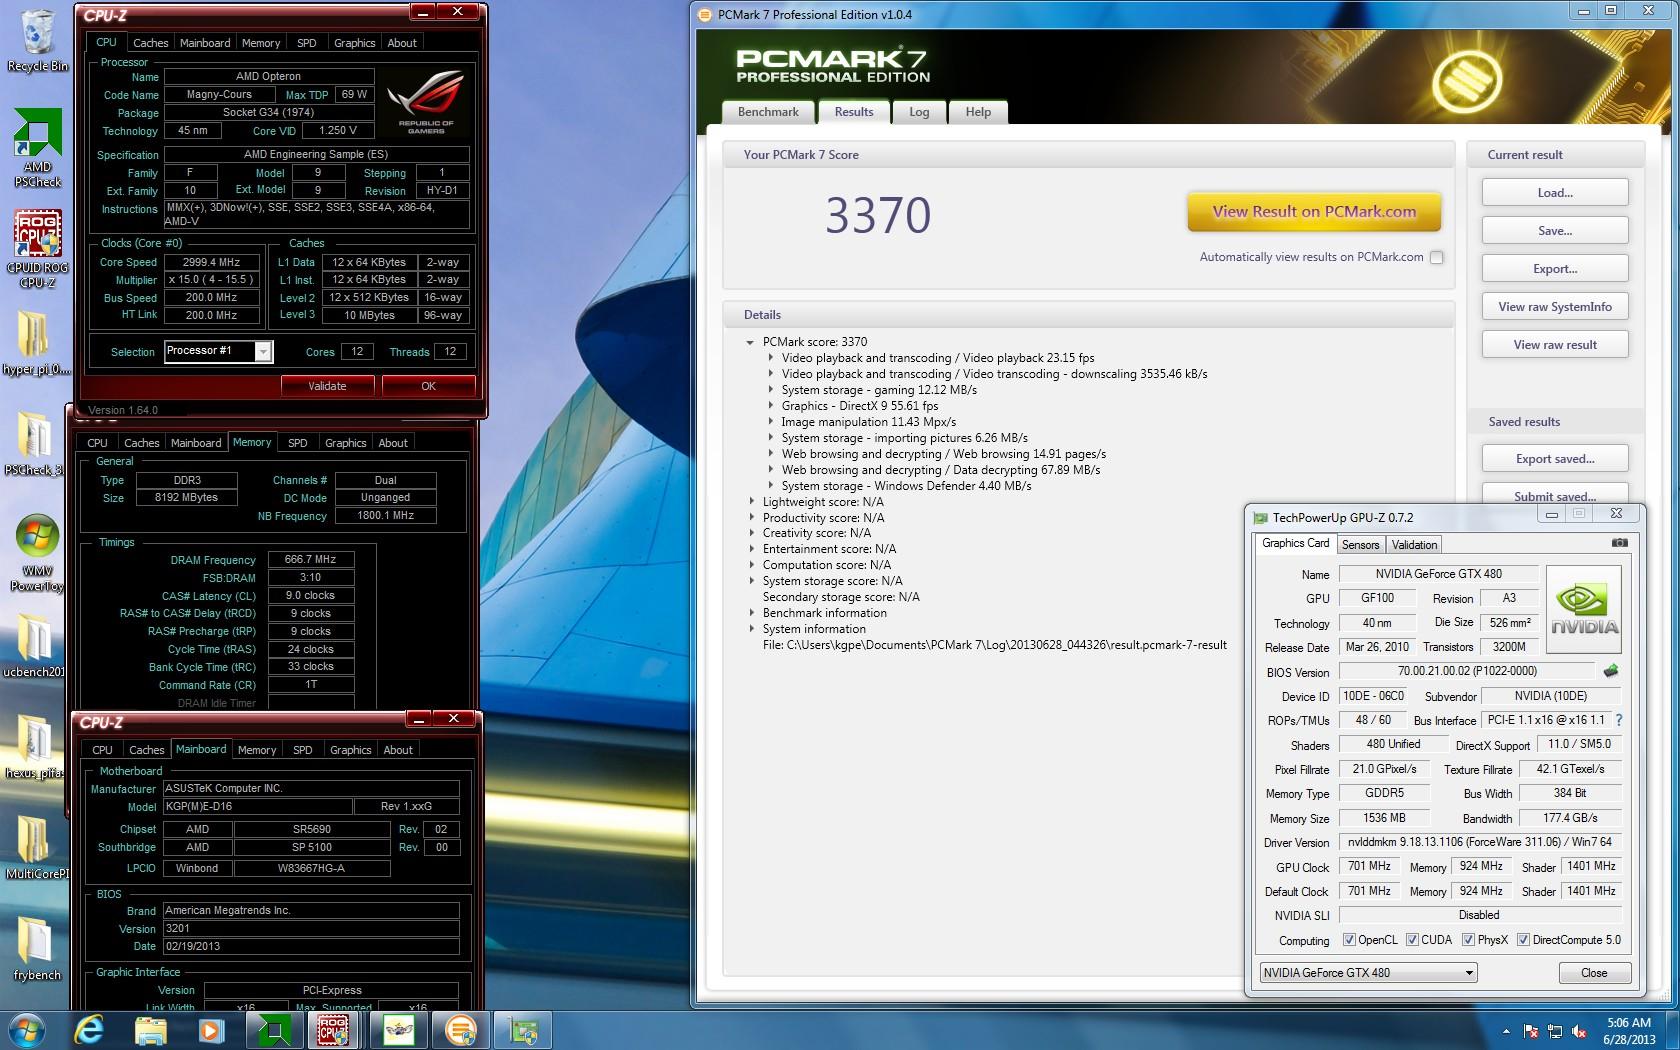Screen dimensions: 1680x1050
Task: Expand the Entertainment score item
Action: (x=752, y=549)
